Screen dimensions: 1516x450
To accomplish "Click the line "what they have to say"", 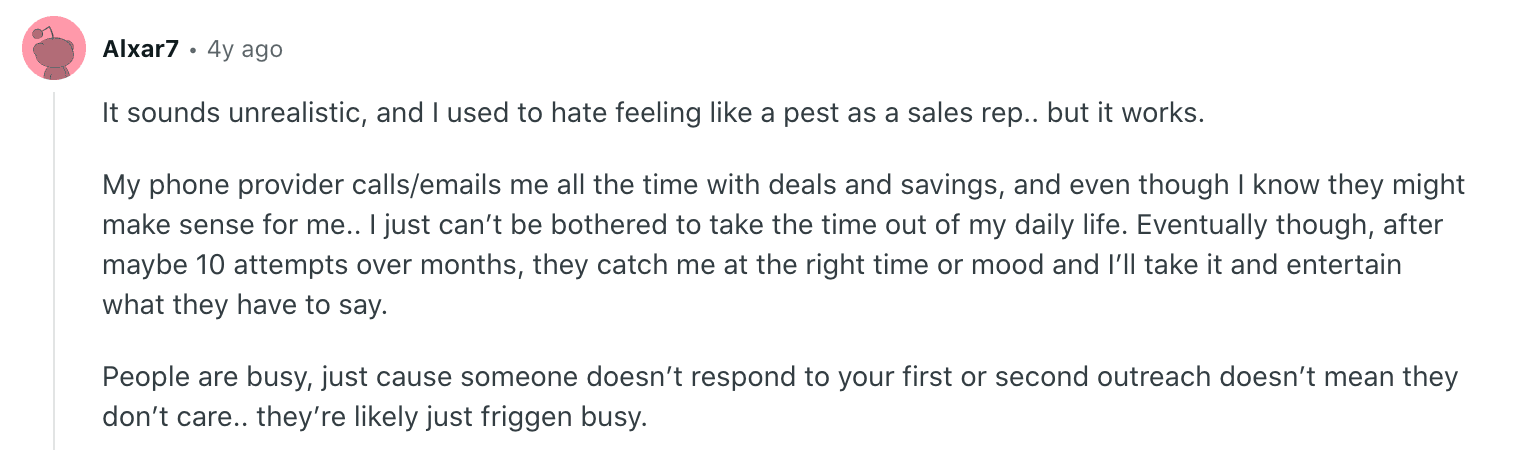I will [243, 305].
